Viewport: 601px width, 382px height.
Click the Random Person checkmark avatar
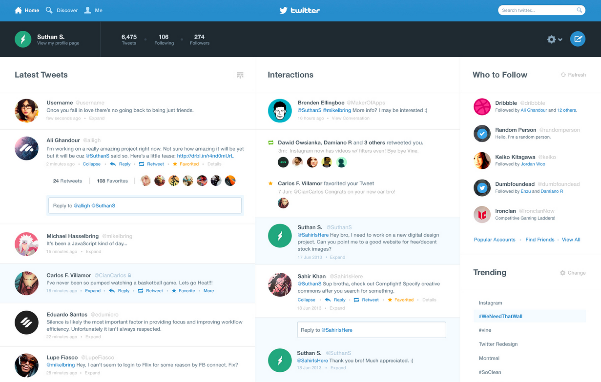(x=482, y=134)
